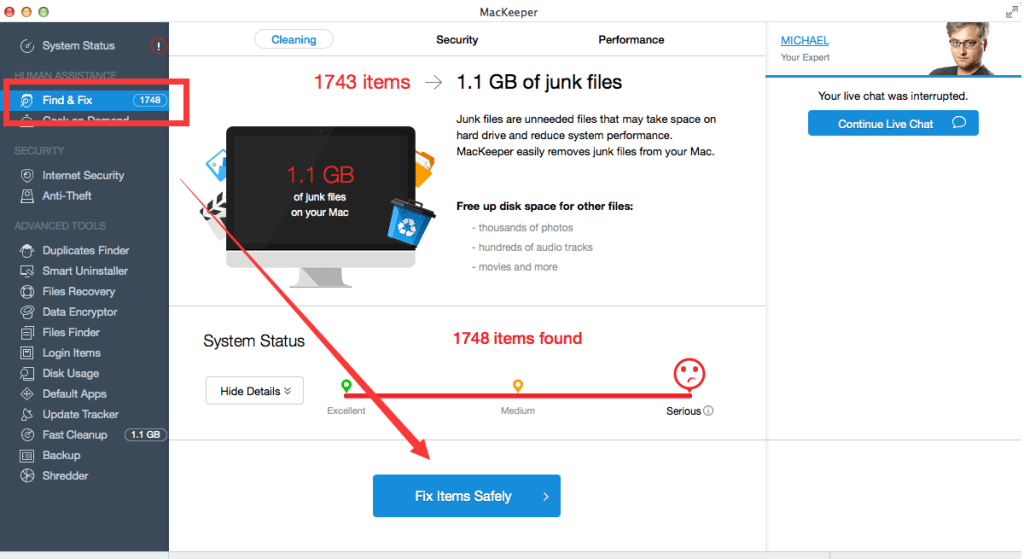1024x559 pixels.
Task: Click the red System Status alert icon
Action: coord(158,46)
